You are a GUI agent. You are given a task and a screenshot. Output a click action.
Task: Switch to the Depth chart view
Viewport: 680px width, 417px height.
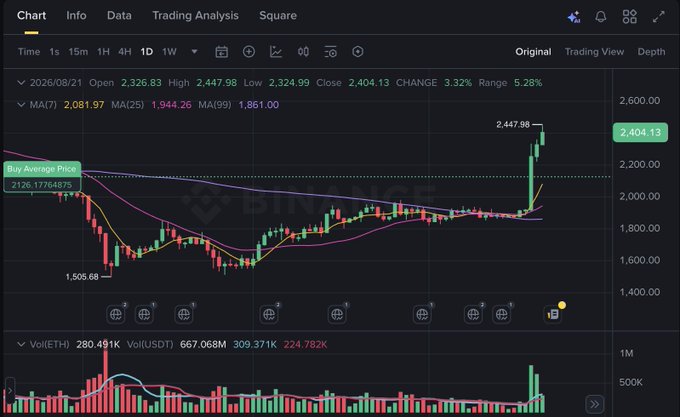pos(651,52)
